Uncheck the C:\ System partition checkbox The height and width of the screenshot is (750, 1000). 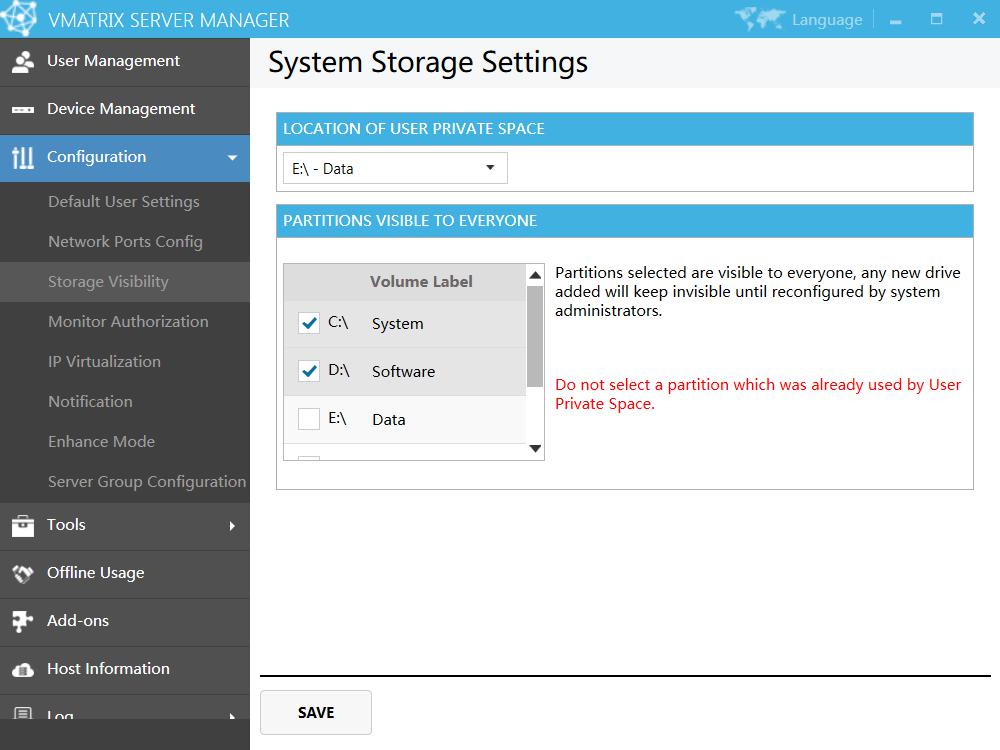[x=309, y=323]
